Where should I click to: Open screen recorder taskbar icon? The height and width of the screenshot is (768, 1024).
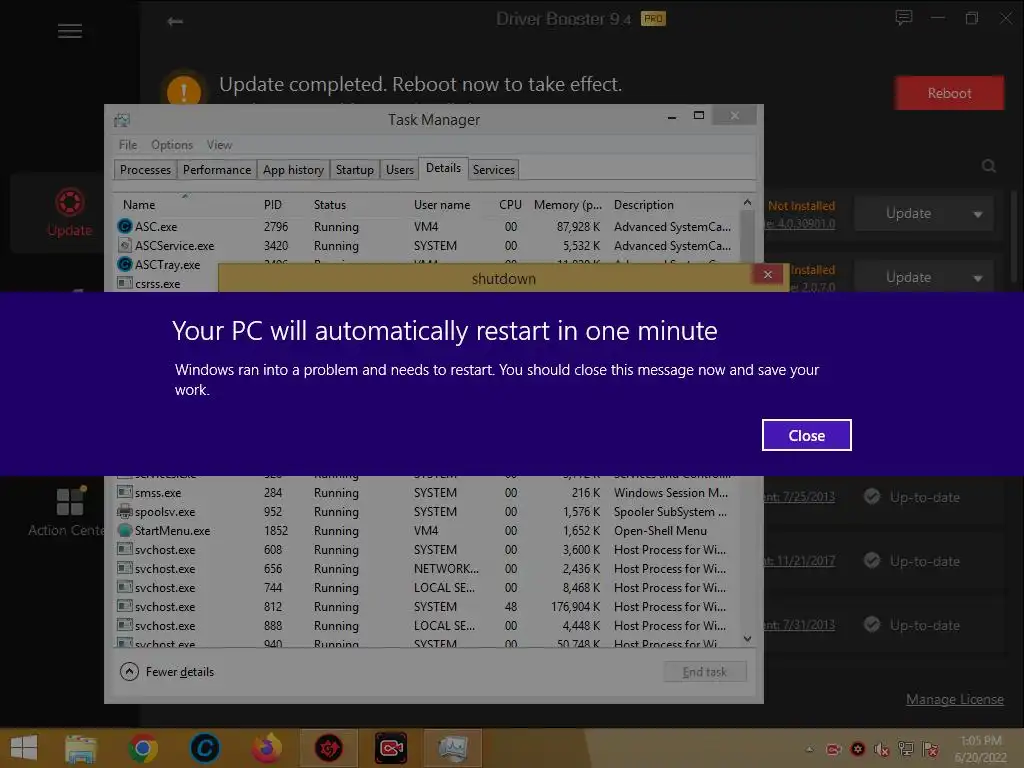click(391, 748)
